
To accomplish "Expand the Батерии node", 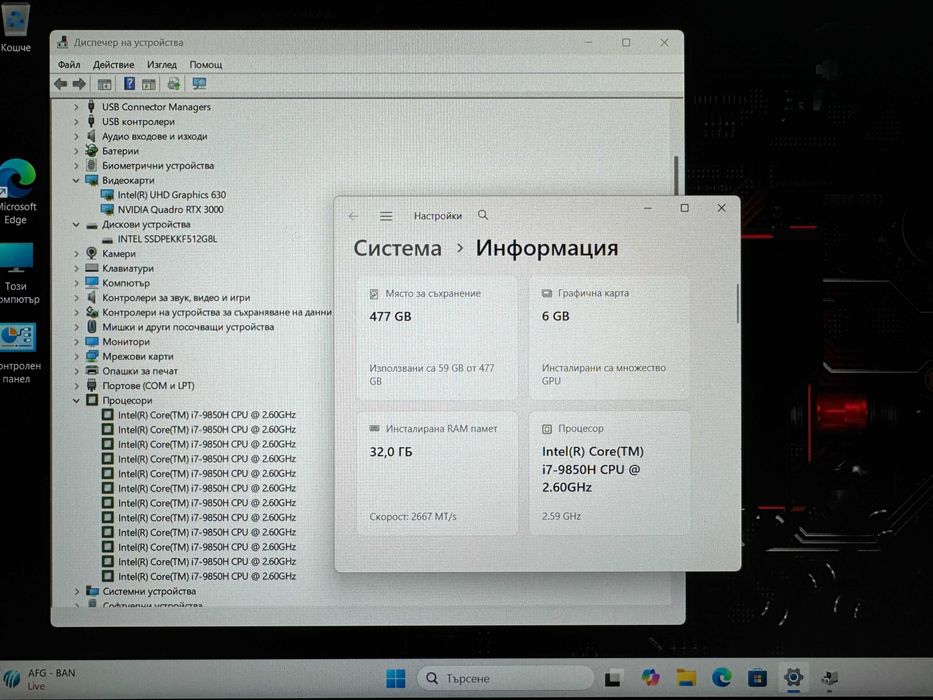I will [76, 151].
